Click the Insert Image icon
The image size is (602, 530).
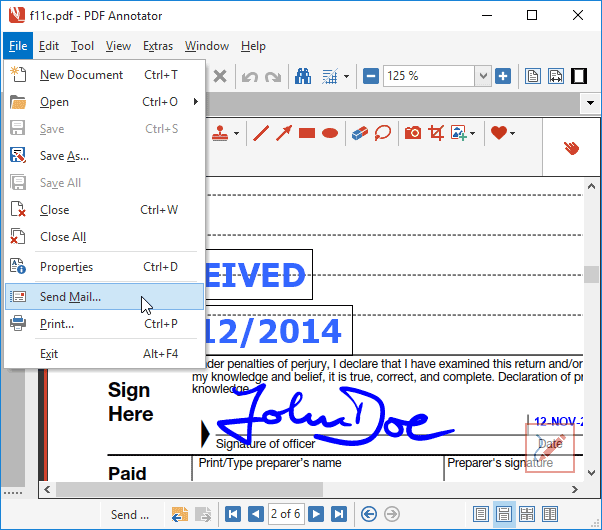pyautogui.click(x=458, y=133)
